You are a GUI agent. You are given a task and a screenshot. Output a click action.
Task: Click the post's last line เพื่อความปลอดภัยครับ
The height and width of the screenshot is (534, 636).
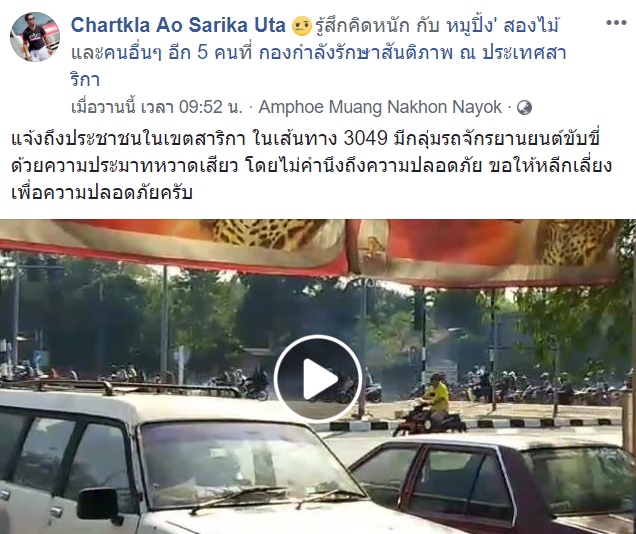[102, 192]
